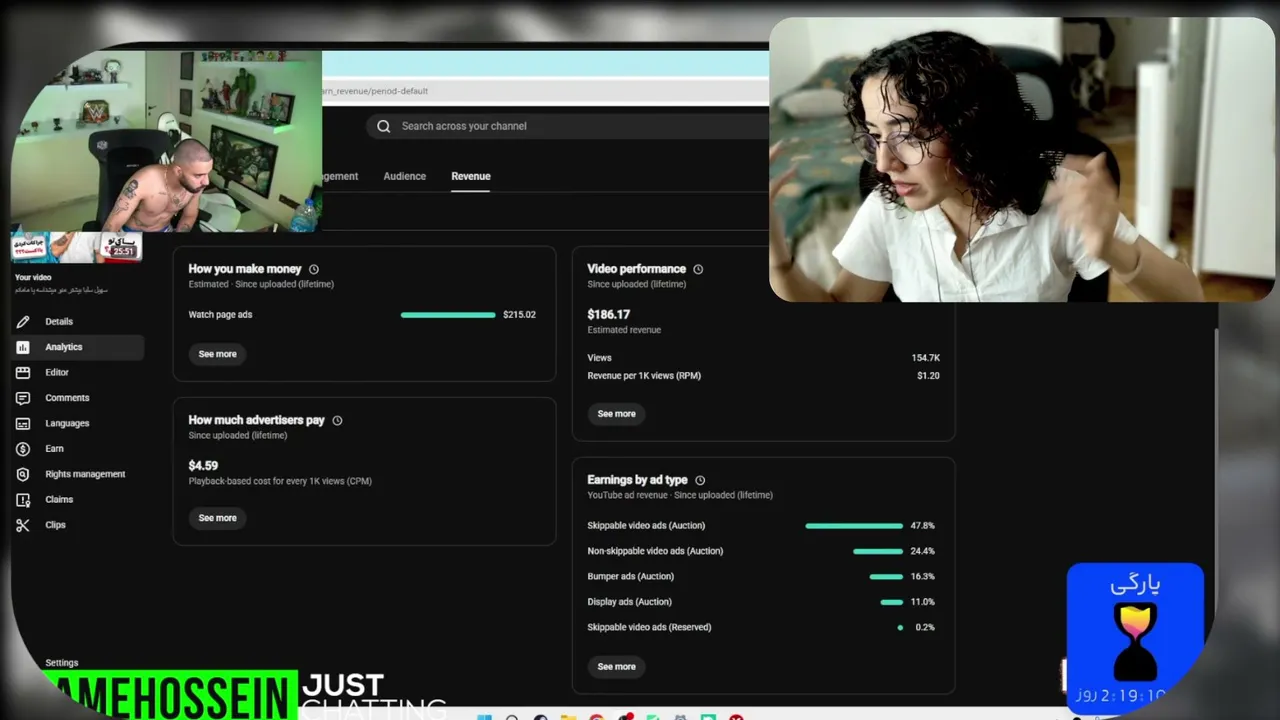Click the Video performance info icon
This screenshot has width=1280, height=720.
coord(698,269)
